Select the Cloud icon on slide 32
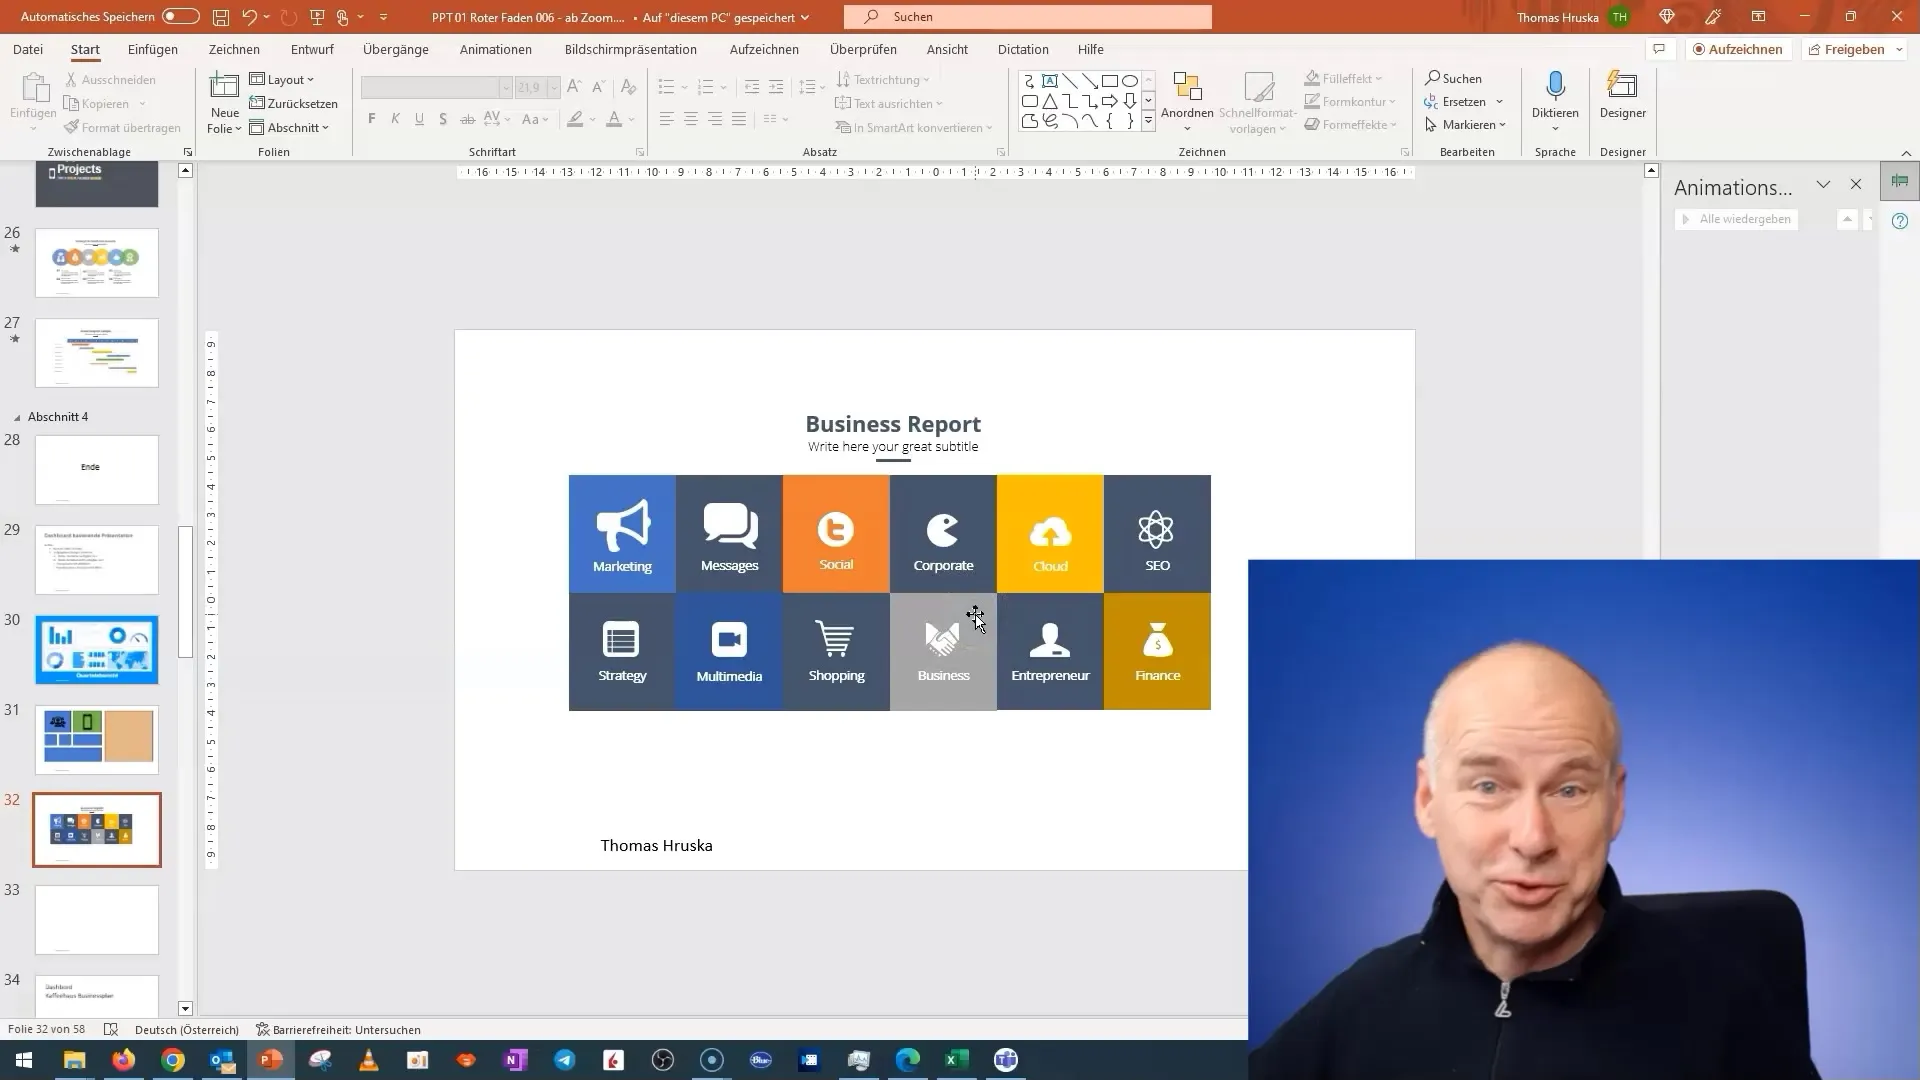 point(1051,527)
